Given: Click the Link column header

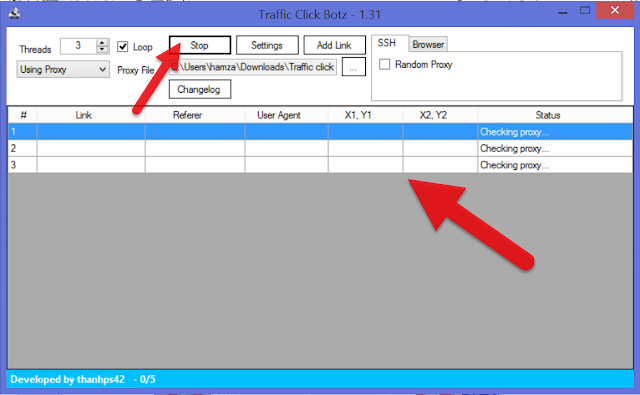Looking at the screenshot, I should [91, 115].
